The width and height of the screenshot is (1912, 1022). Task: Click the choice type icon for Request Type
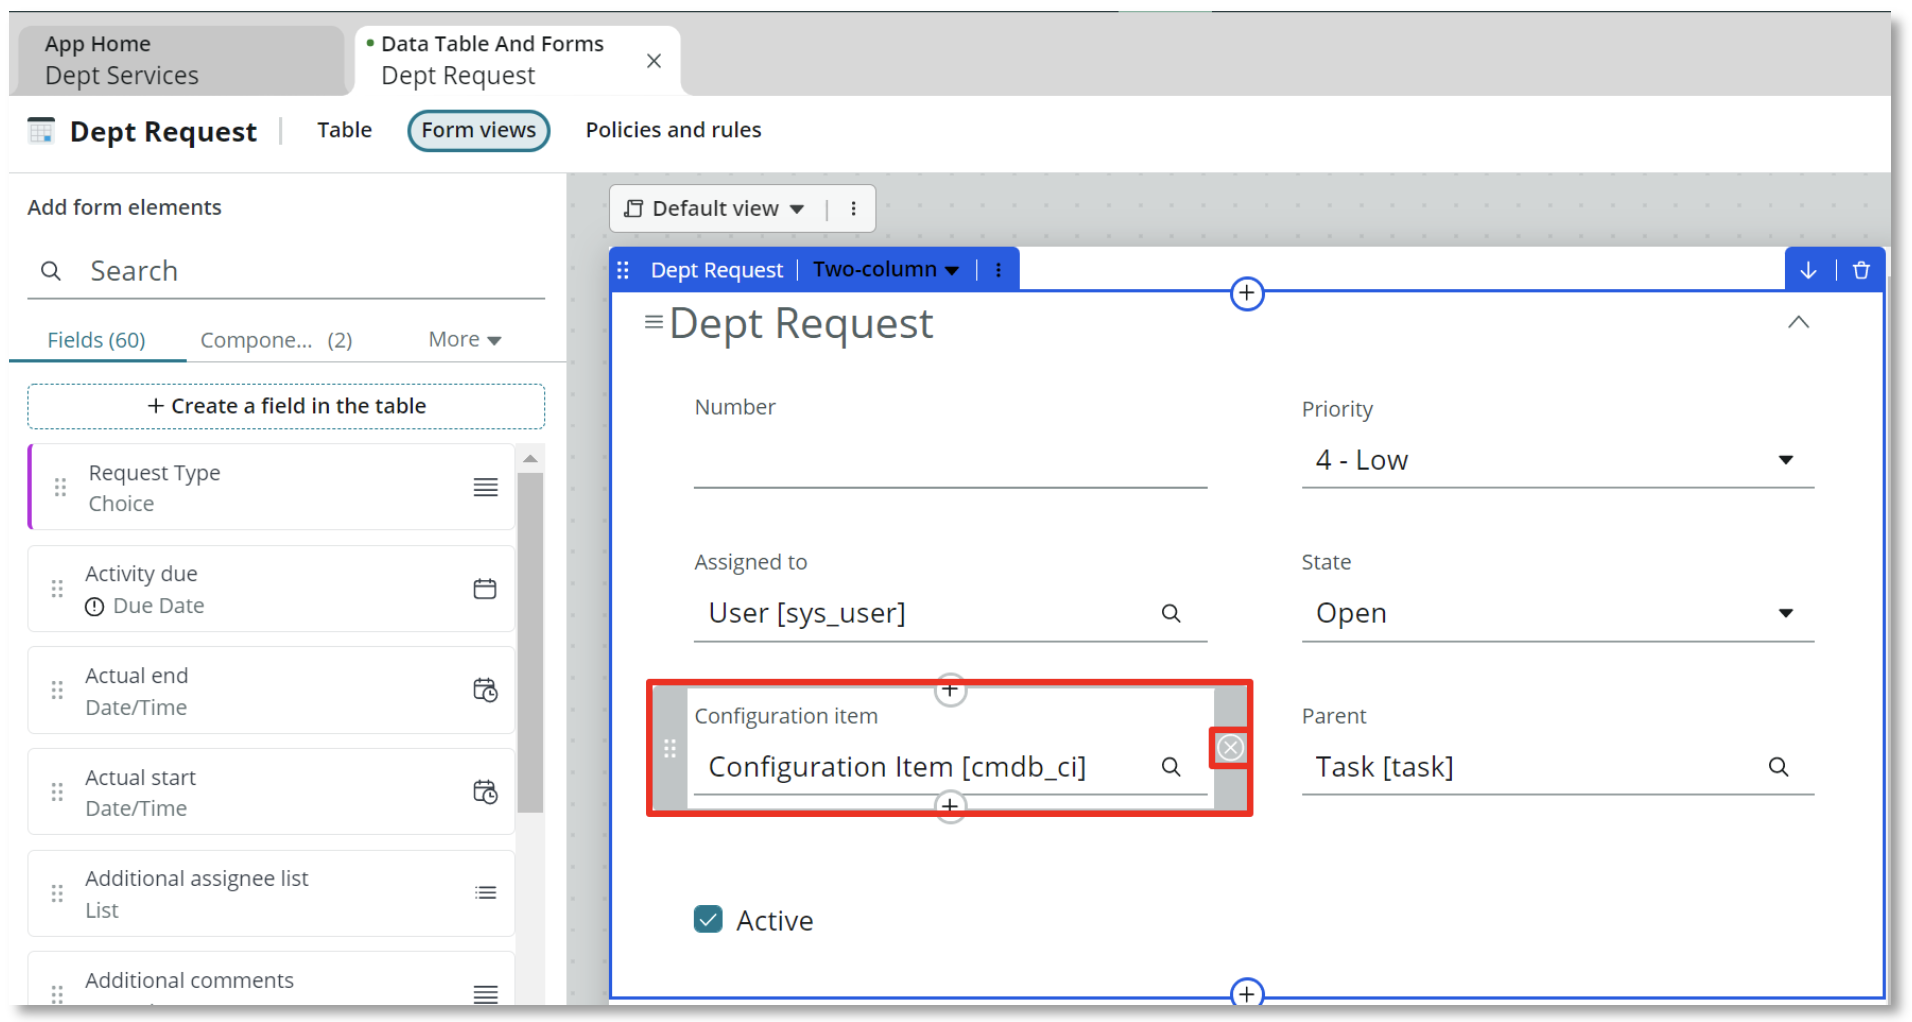pyautogui.click(x=485, y=487)
